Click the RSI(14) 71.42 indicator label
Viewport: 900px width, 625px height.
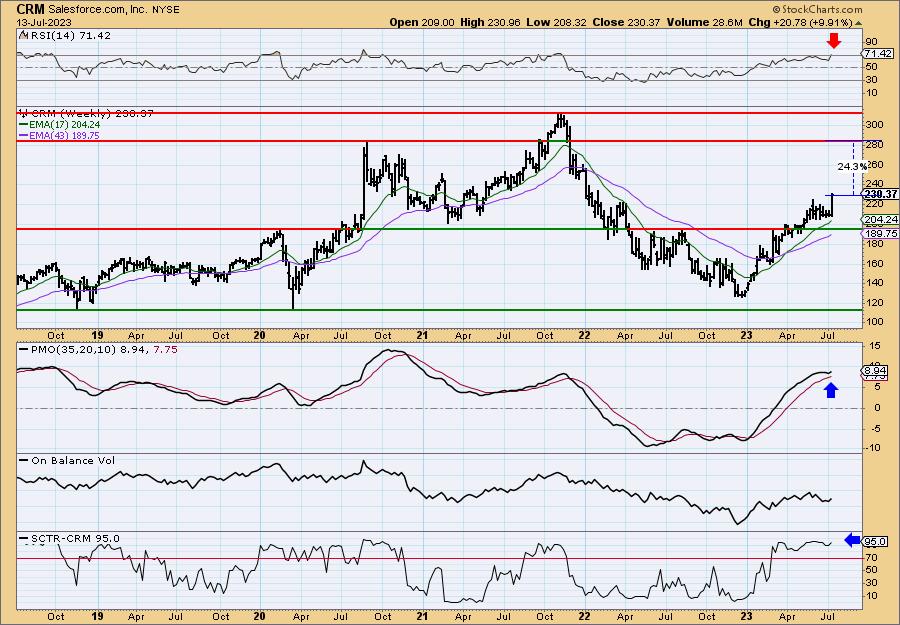(x=70, y=36)
